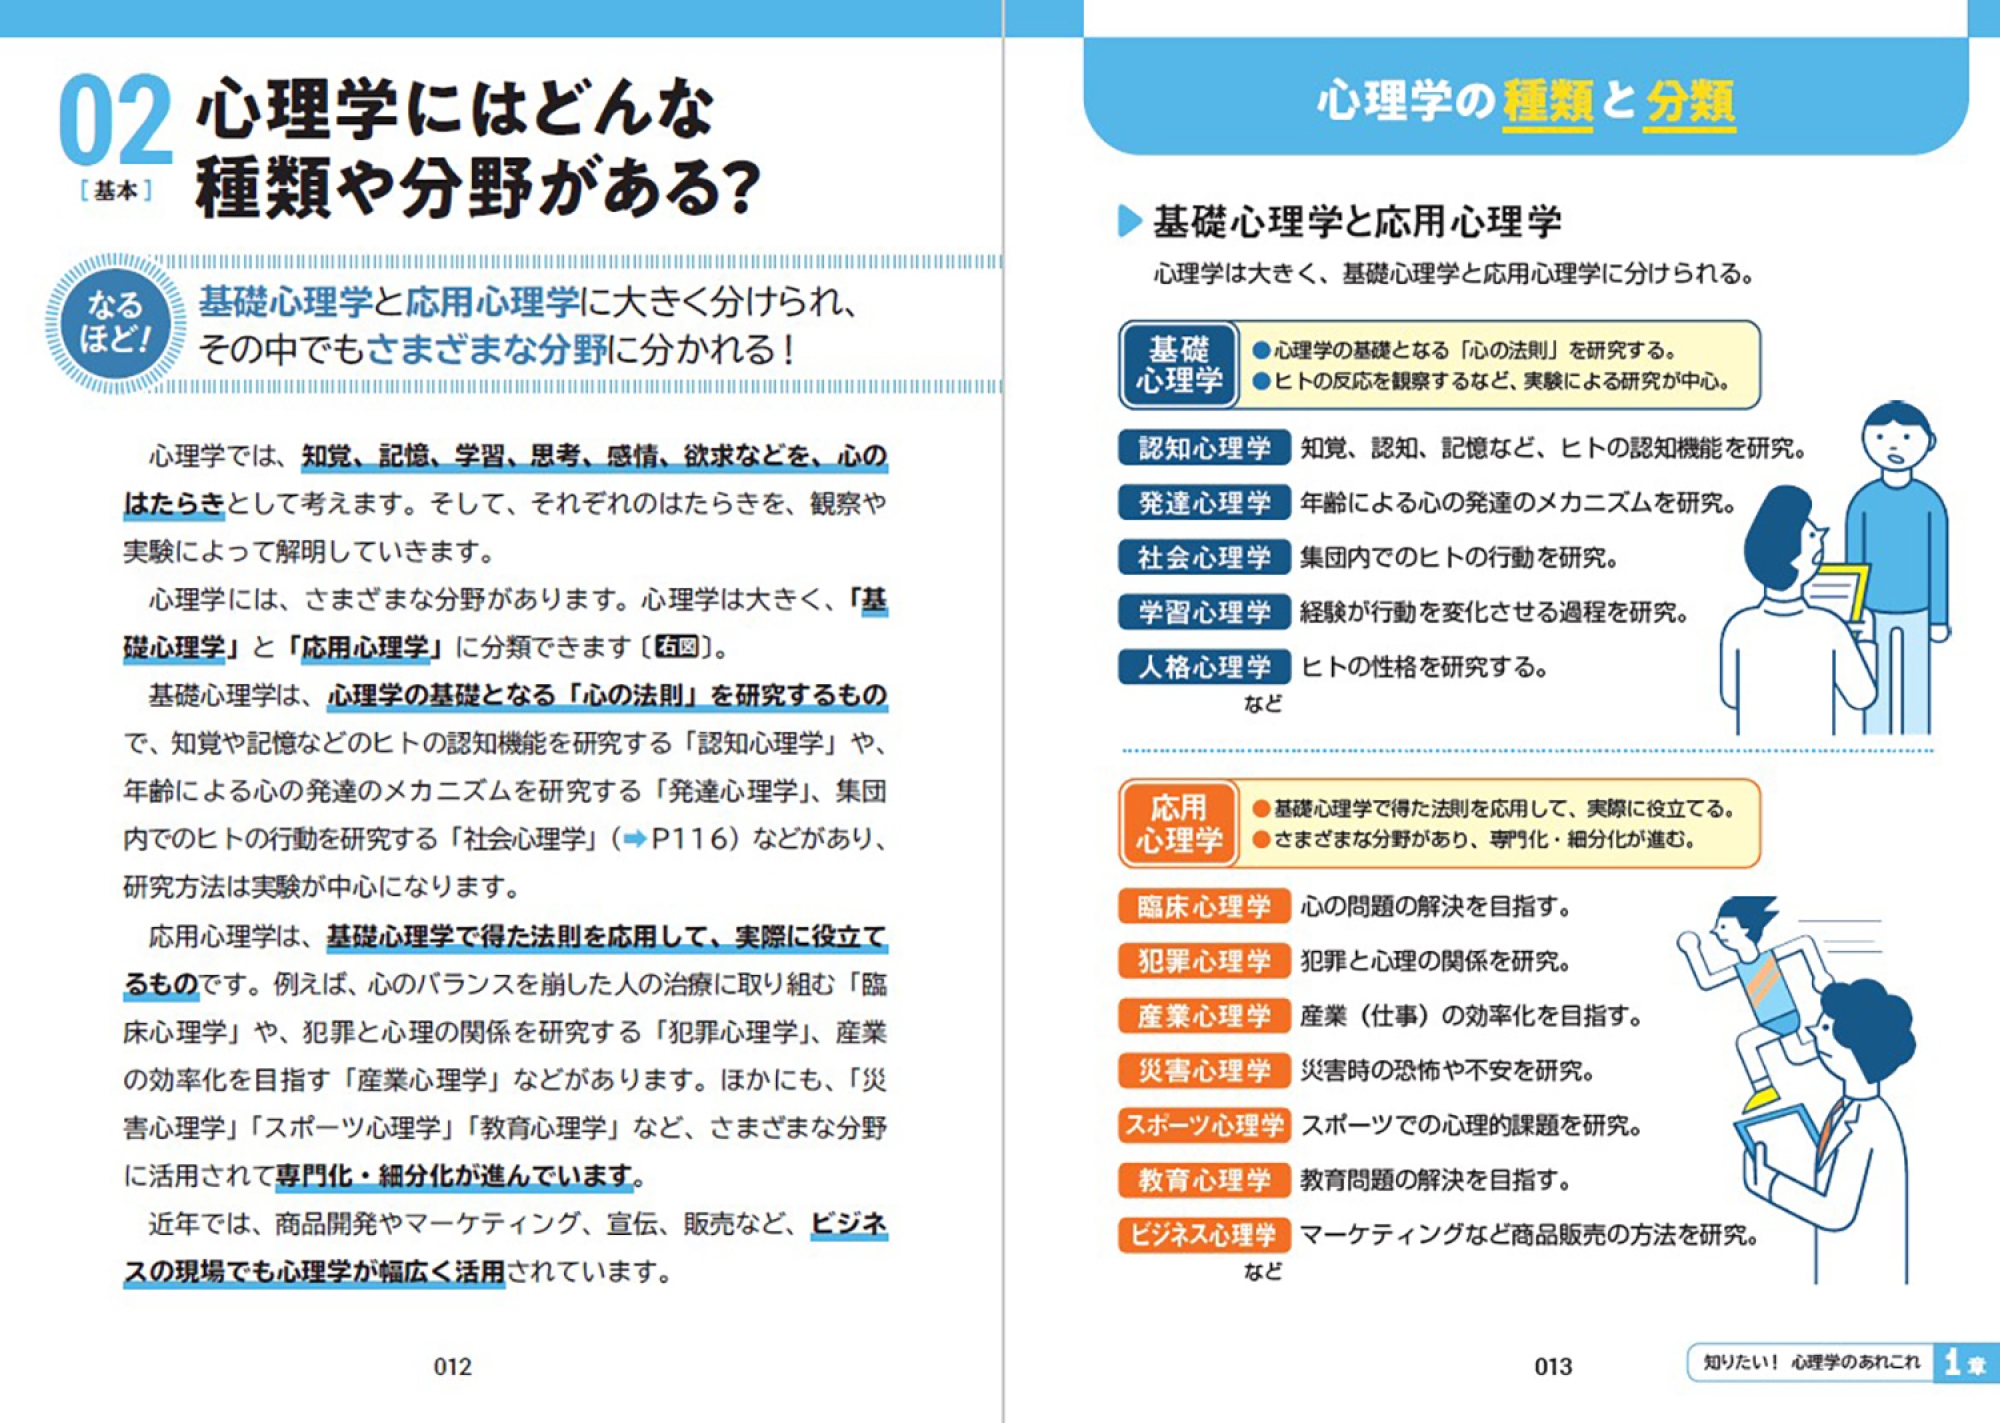
Task: Click the なるほど! round badge
Action: coord(115,323)
